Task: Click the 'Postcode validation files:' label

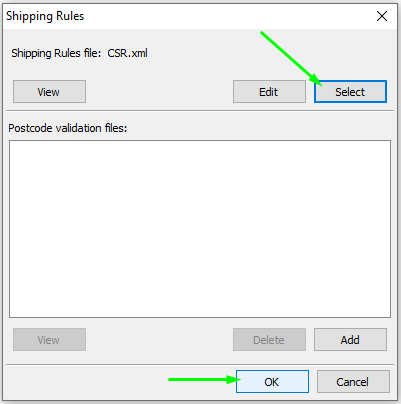Action: 68,128
